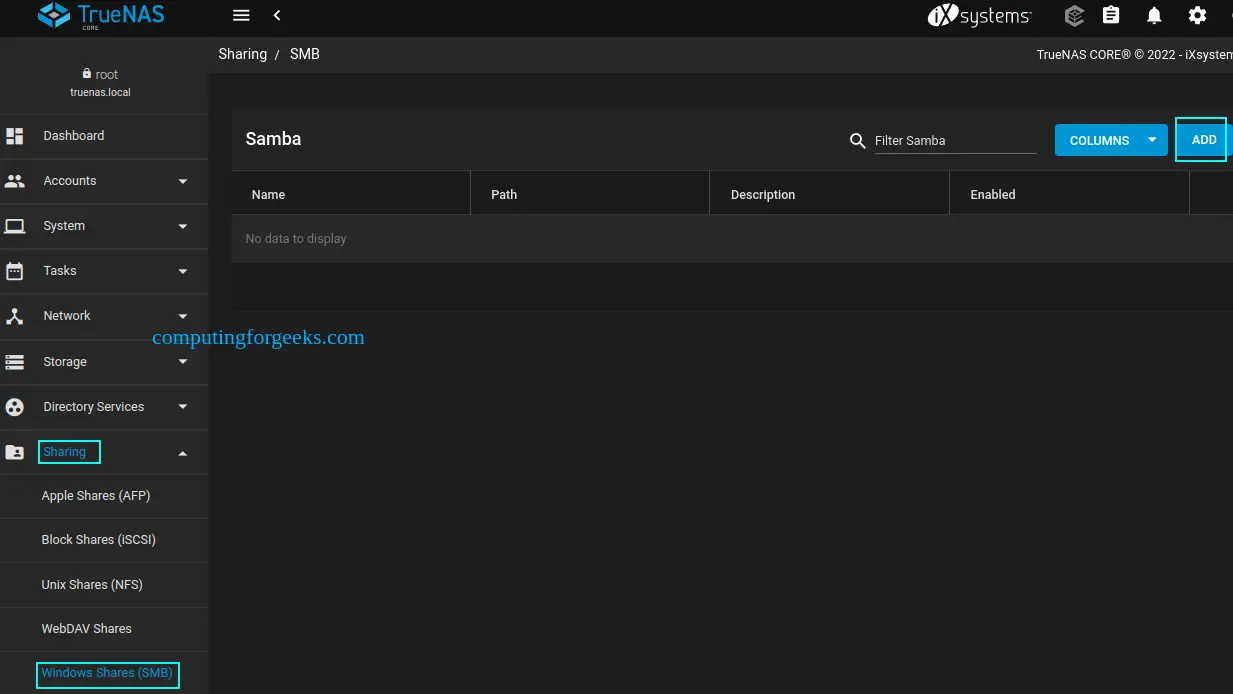Open the notifications bell
Image resolution: width=1233 pixels, height=694 pixels.
tap(1154, 15)
